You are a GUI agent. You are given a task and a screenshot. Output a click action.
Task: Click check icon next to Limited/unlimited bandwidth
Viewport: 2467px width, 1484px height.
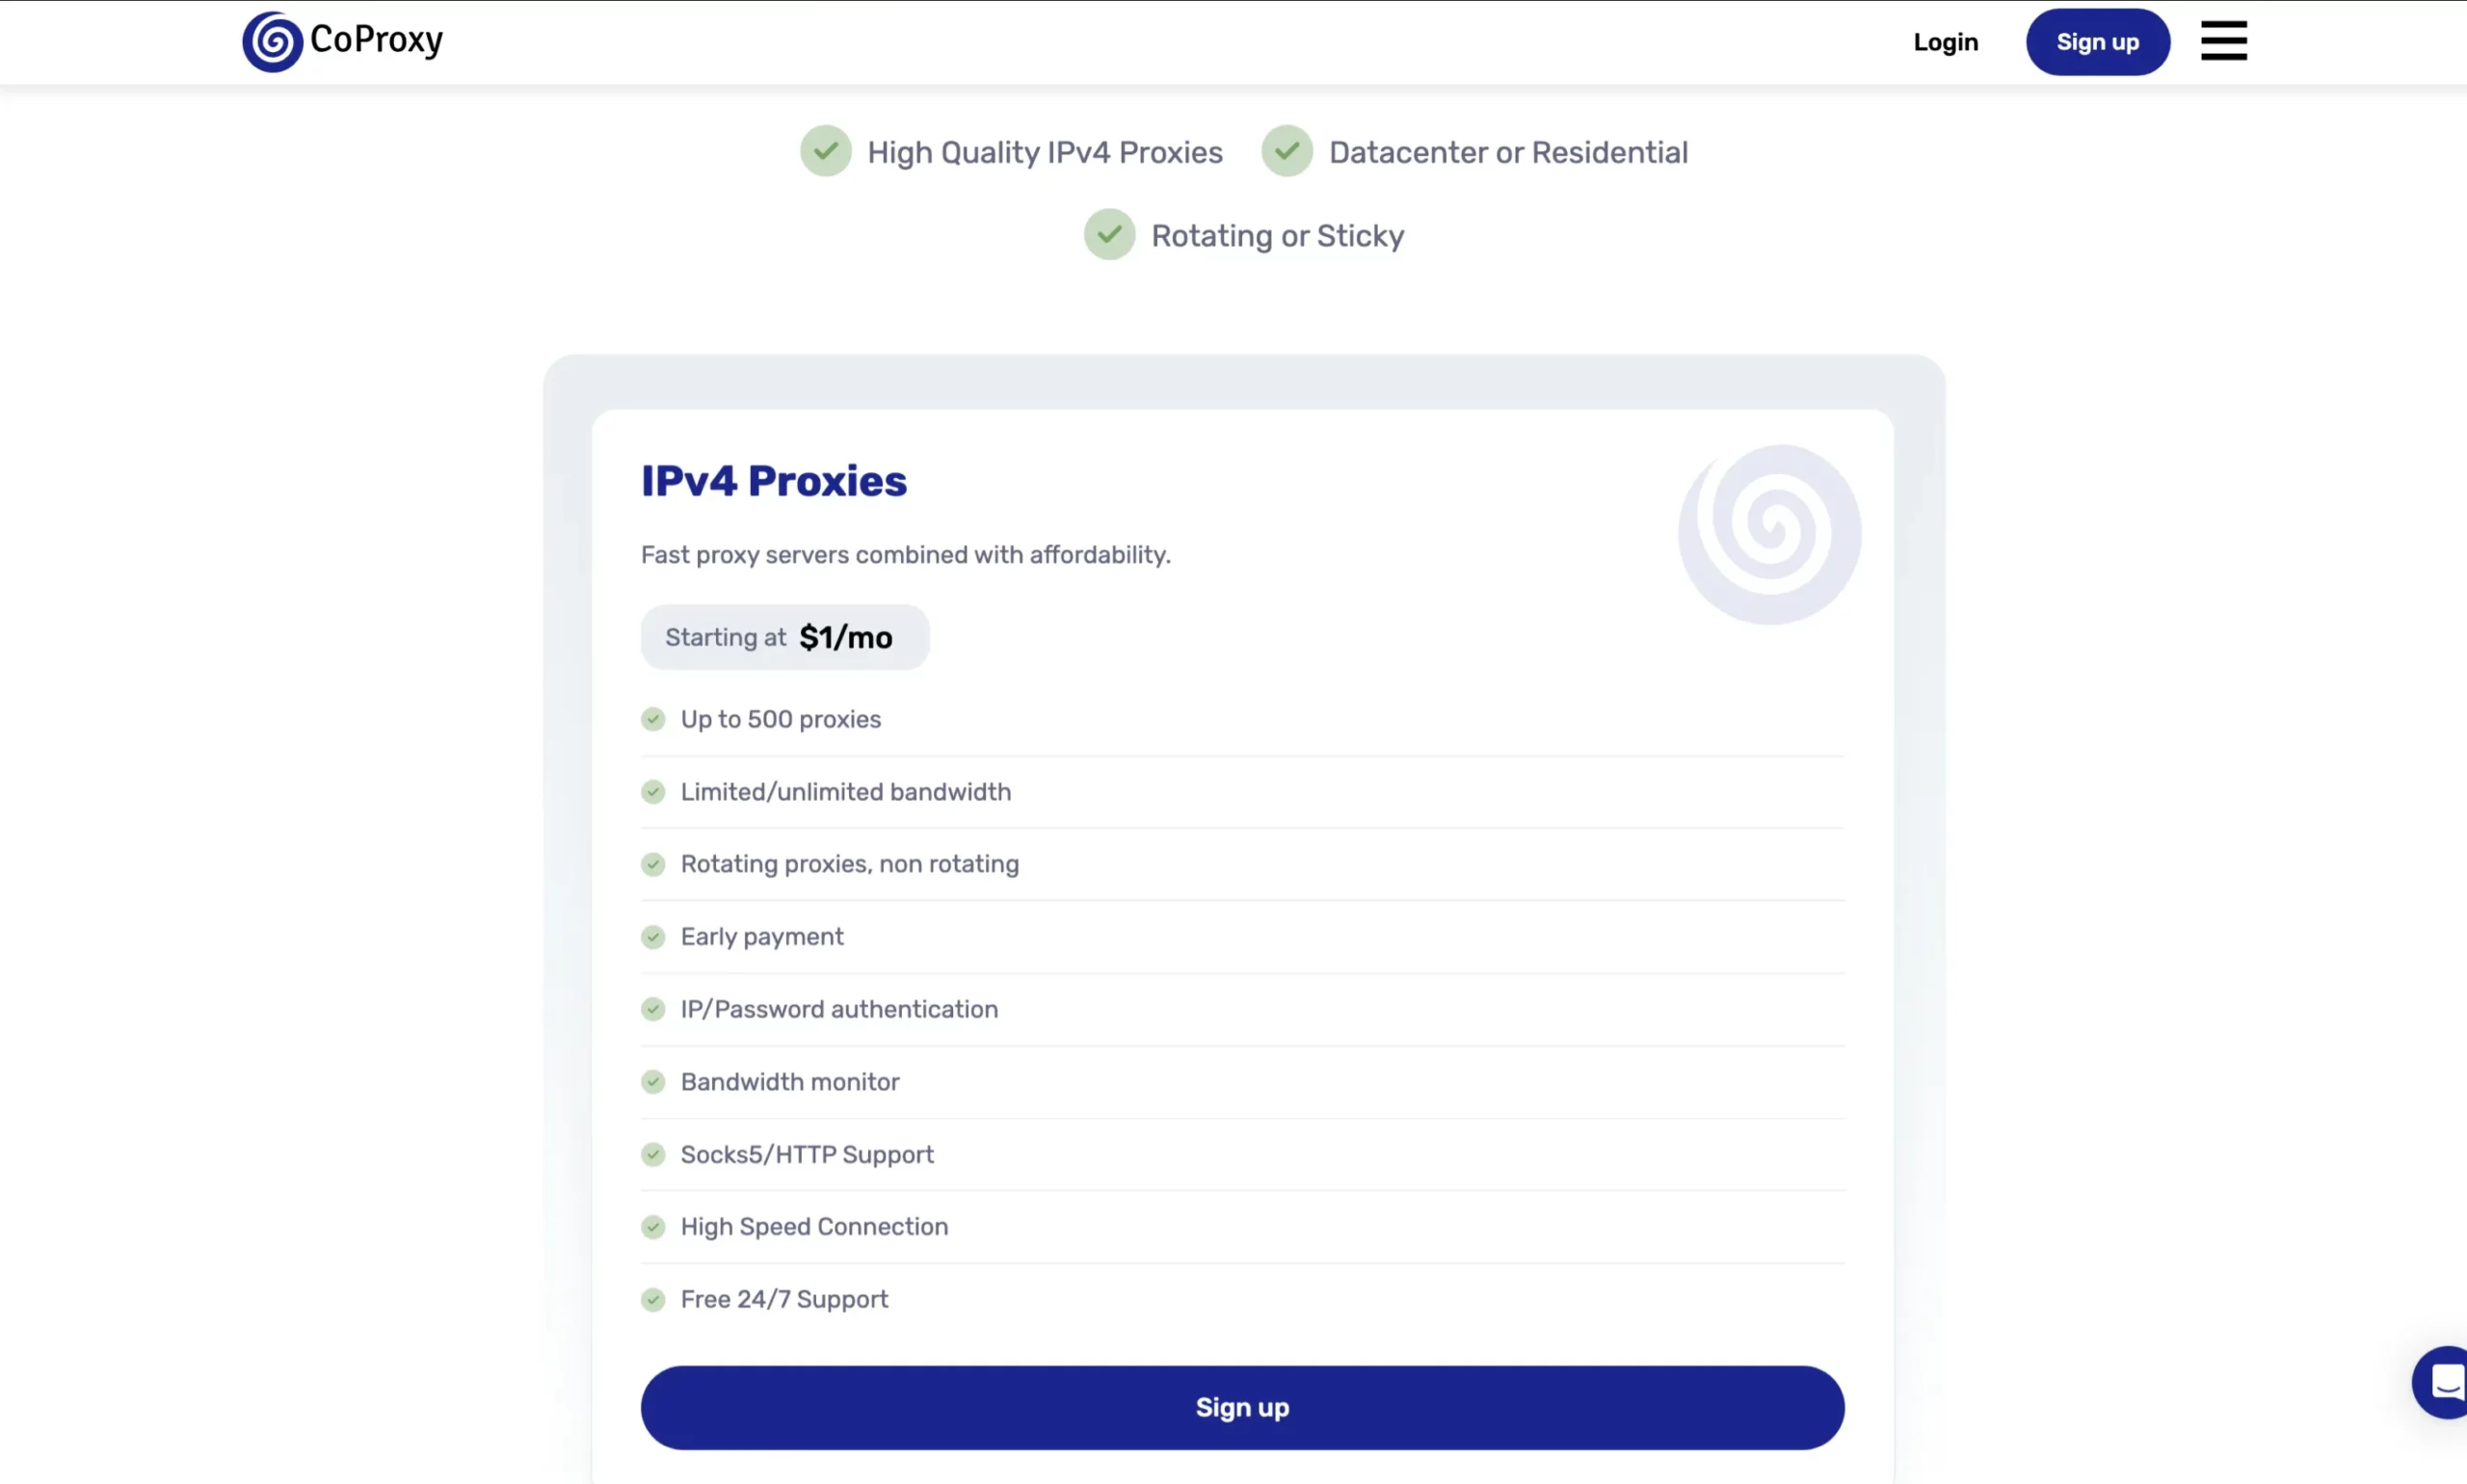pyautogui.click(x=653, y=792)
